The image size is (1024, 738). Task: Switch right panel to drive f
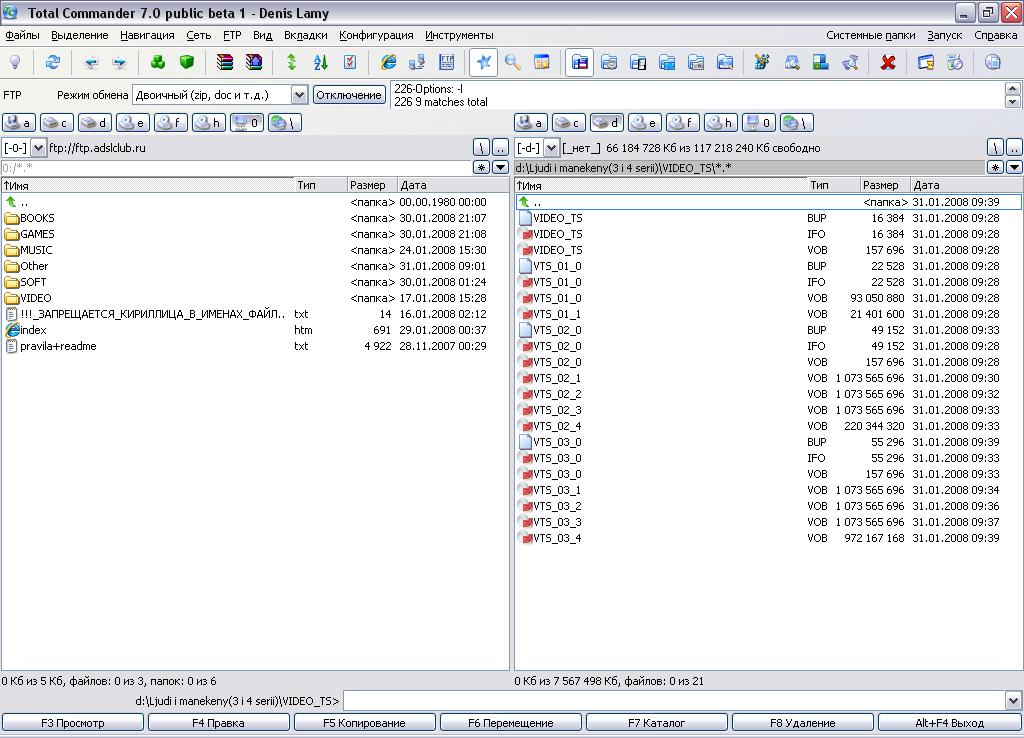(x=683, y=123)
